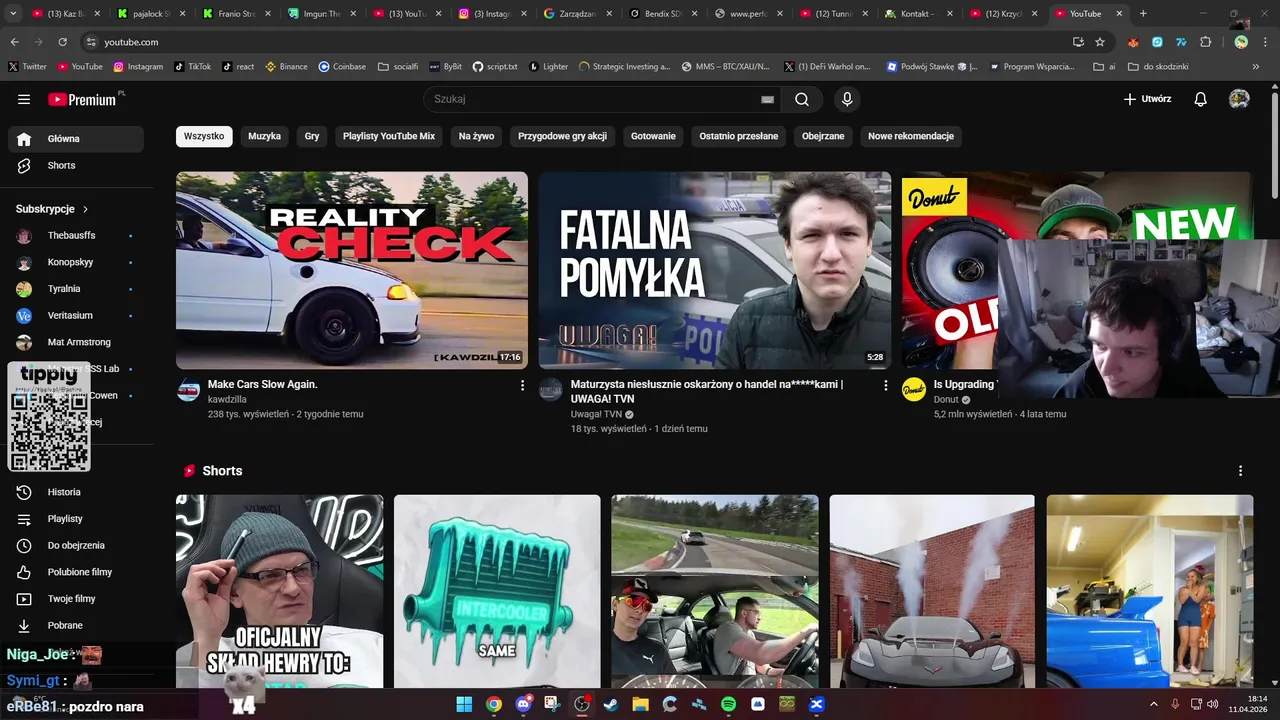Open Polubione filmy liked videos
The width and height of the screenshot is (1280, 720).
click(x=76, y=572)
